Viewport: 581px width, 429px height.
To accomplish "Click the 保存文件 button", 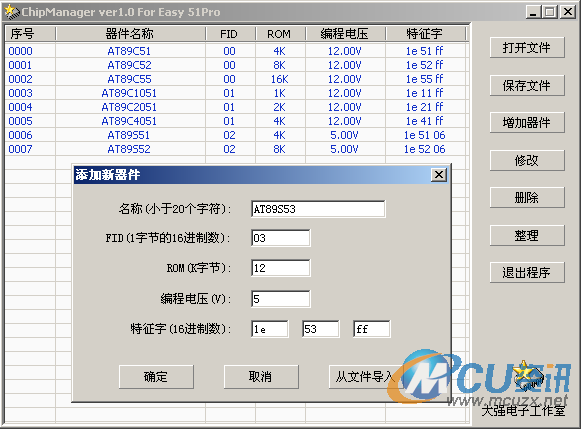I will point(527,86).
